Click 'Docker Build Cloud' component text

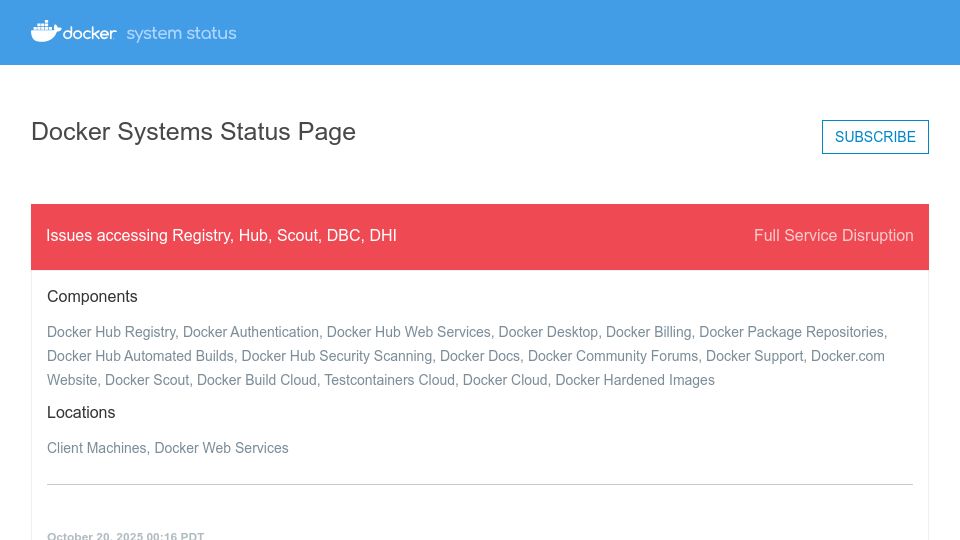point(257,380)
